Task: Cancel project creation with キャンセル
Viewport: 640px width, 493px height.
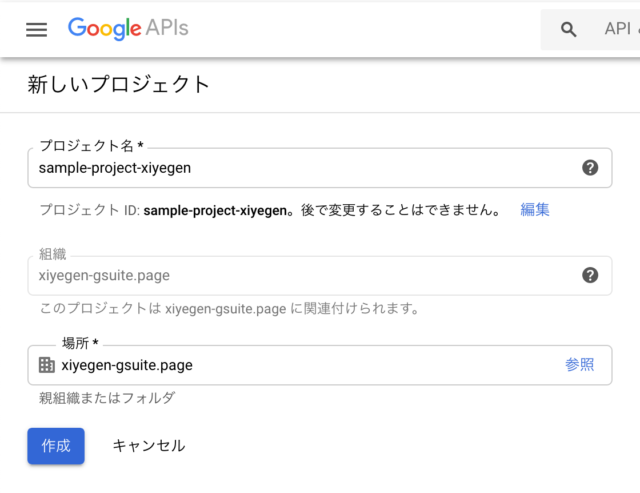Action: click(148, 446)
